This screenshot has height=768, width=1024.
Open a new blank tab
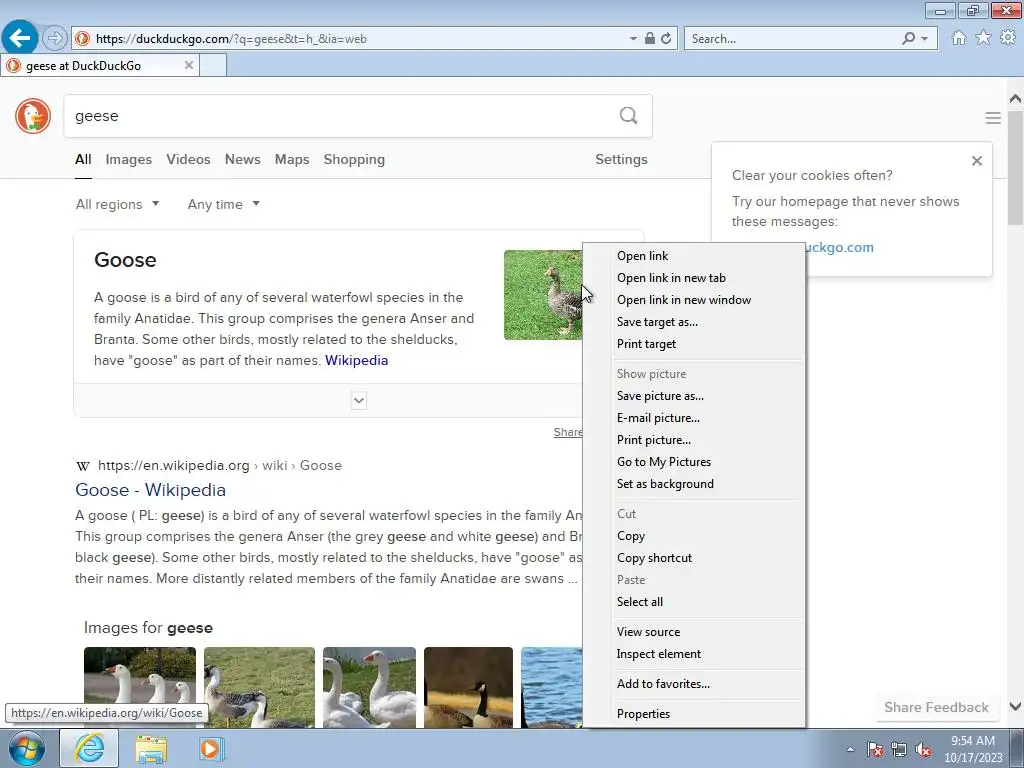[x=213, y=65]
